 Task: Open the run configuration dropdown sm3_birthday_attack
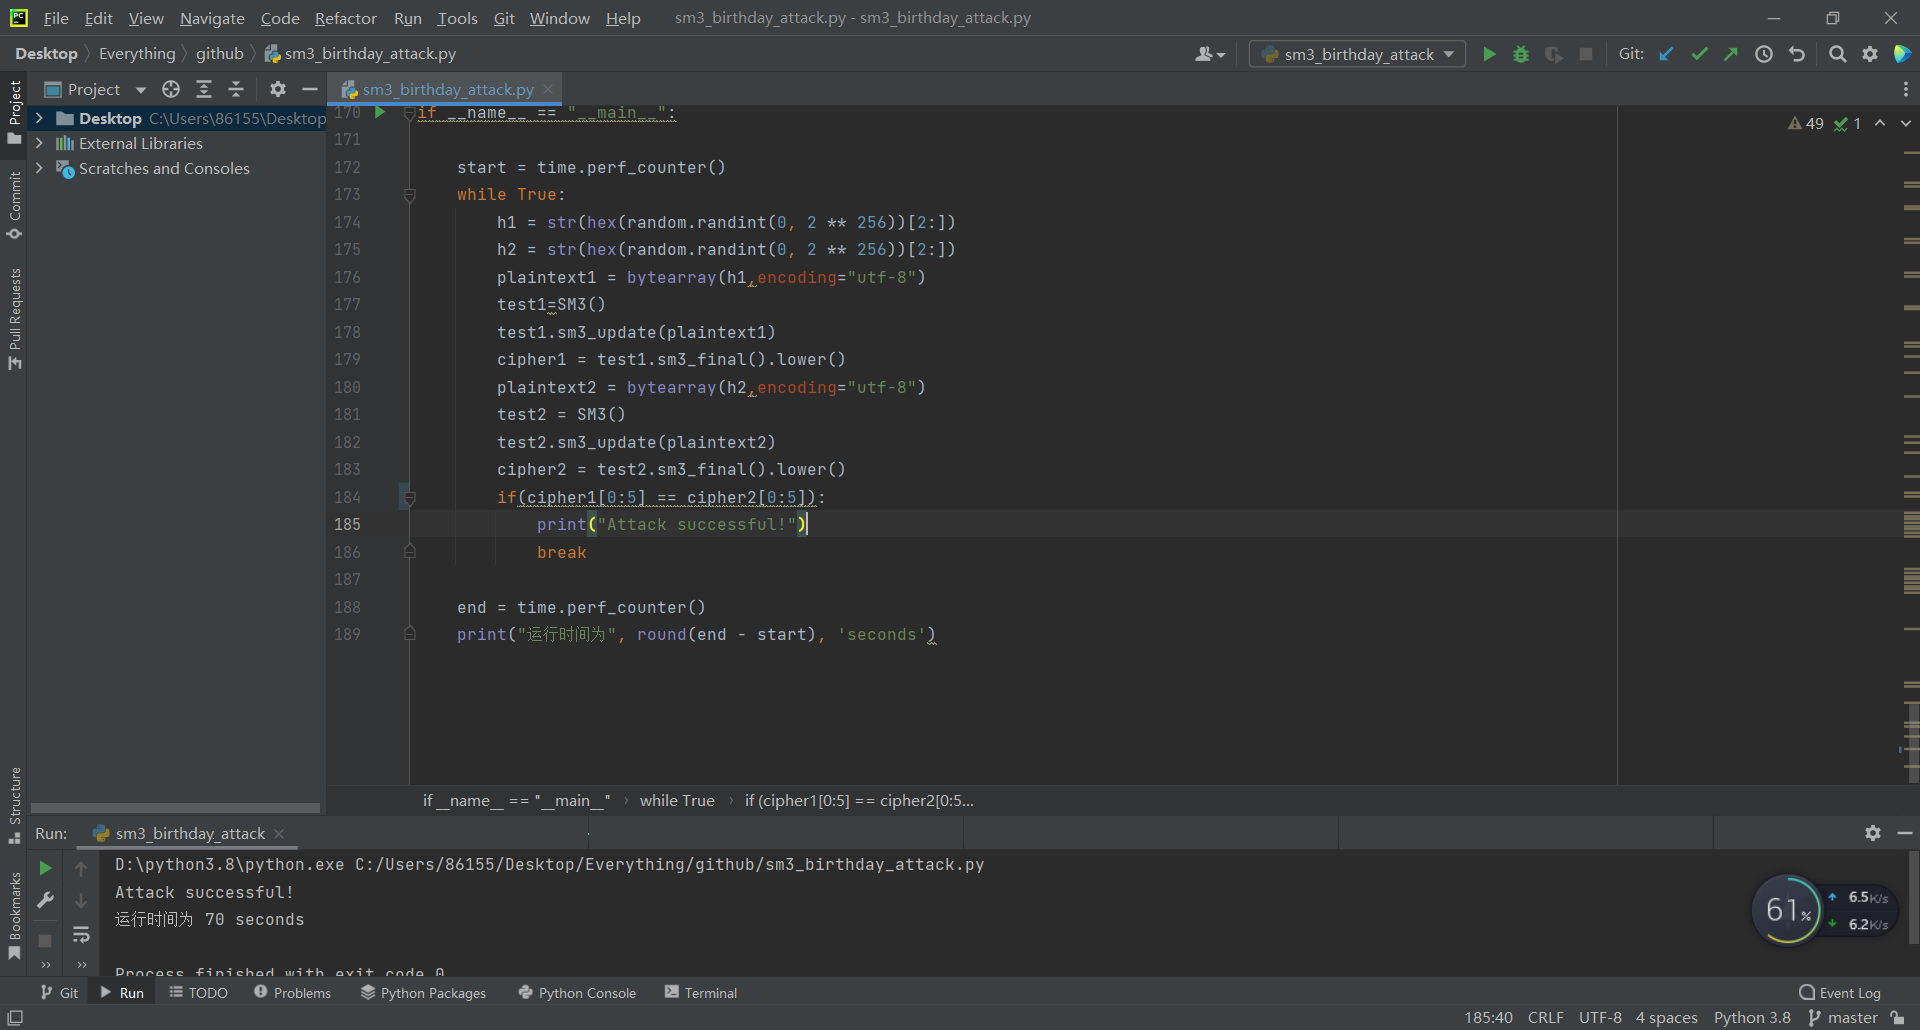pyautogui.click(x=1357, y=54)
